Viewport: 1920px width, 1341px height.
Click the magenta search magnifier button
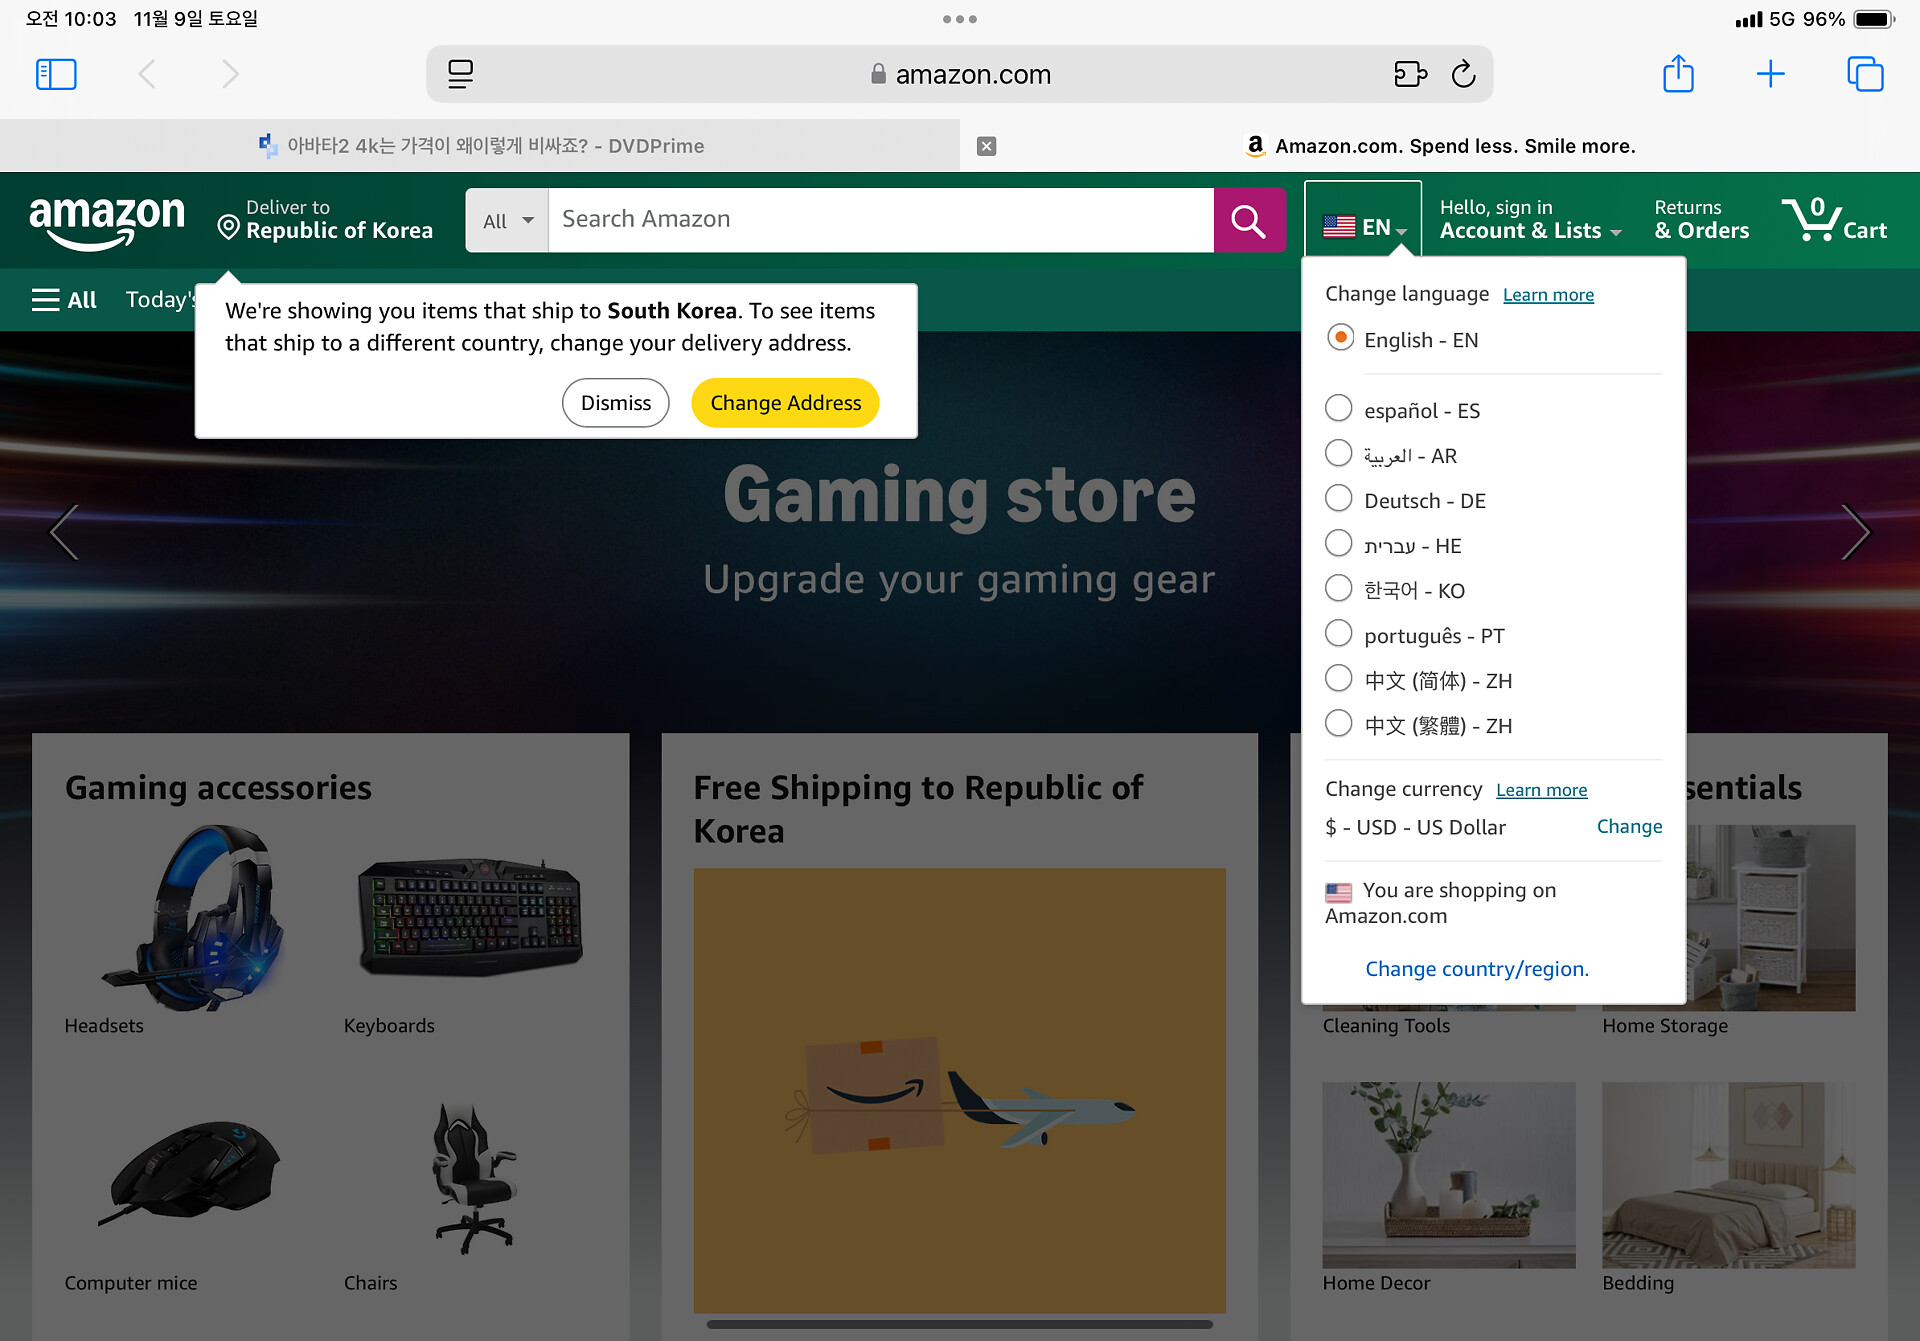pos(1249,220)
